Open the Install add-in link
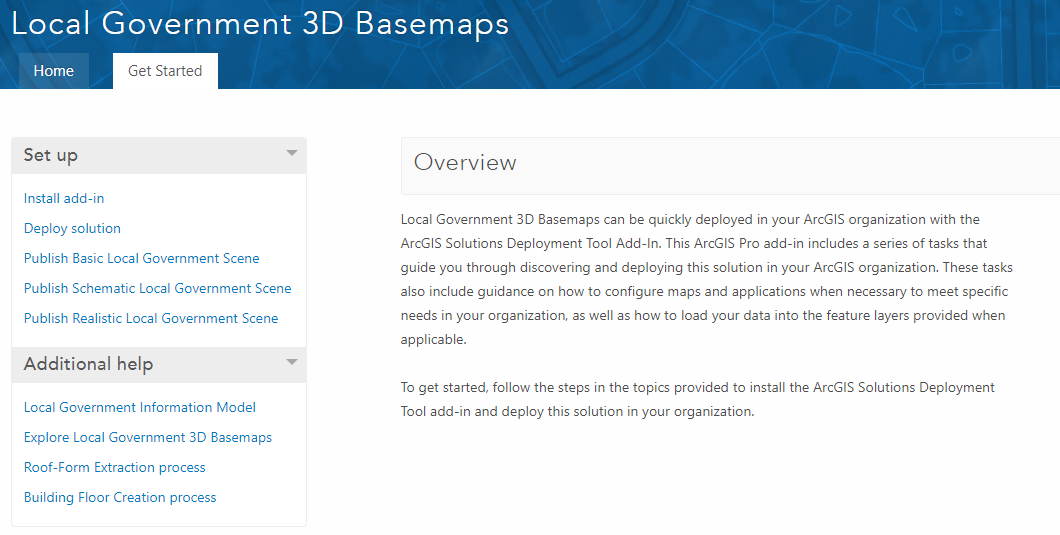 [64, 198]
